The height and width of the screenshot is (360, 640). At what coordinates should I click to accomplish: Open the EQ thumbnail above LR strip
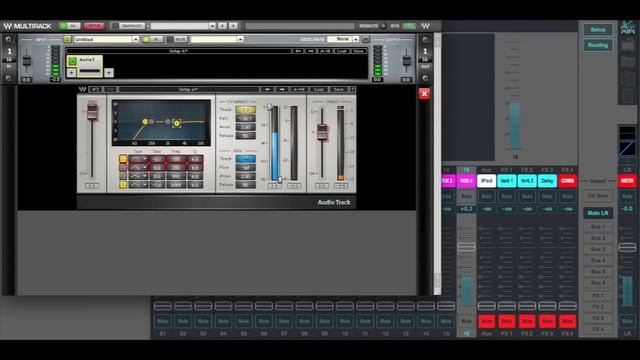[627, 133]
